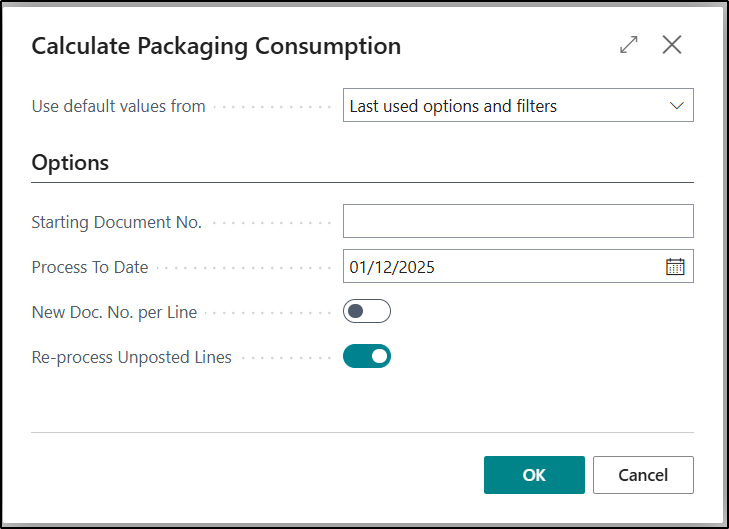Collapse the Options section heading
The width and height of the screenshot is (729, 529).
tap(70, 162)
